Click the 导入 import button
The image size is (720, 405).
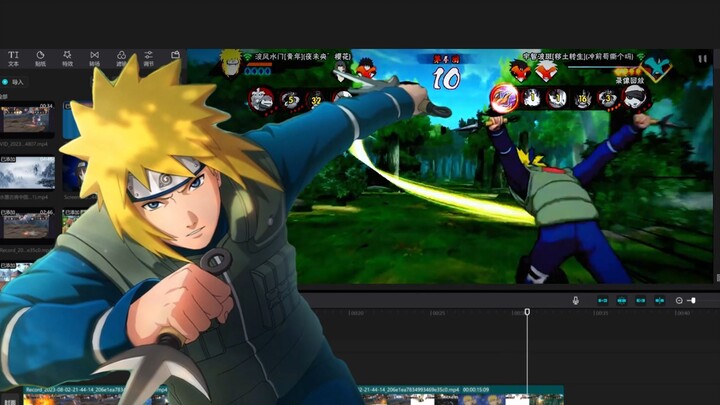click(x=13, y=82)
